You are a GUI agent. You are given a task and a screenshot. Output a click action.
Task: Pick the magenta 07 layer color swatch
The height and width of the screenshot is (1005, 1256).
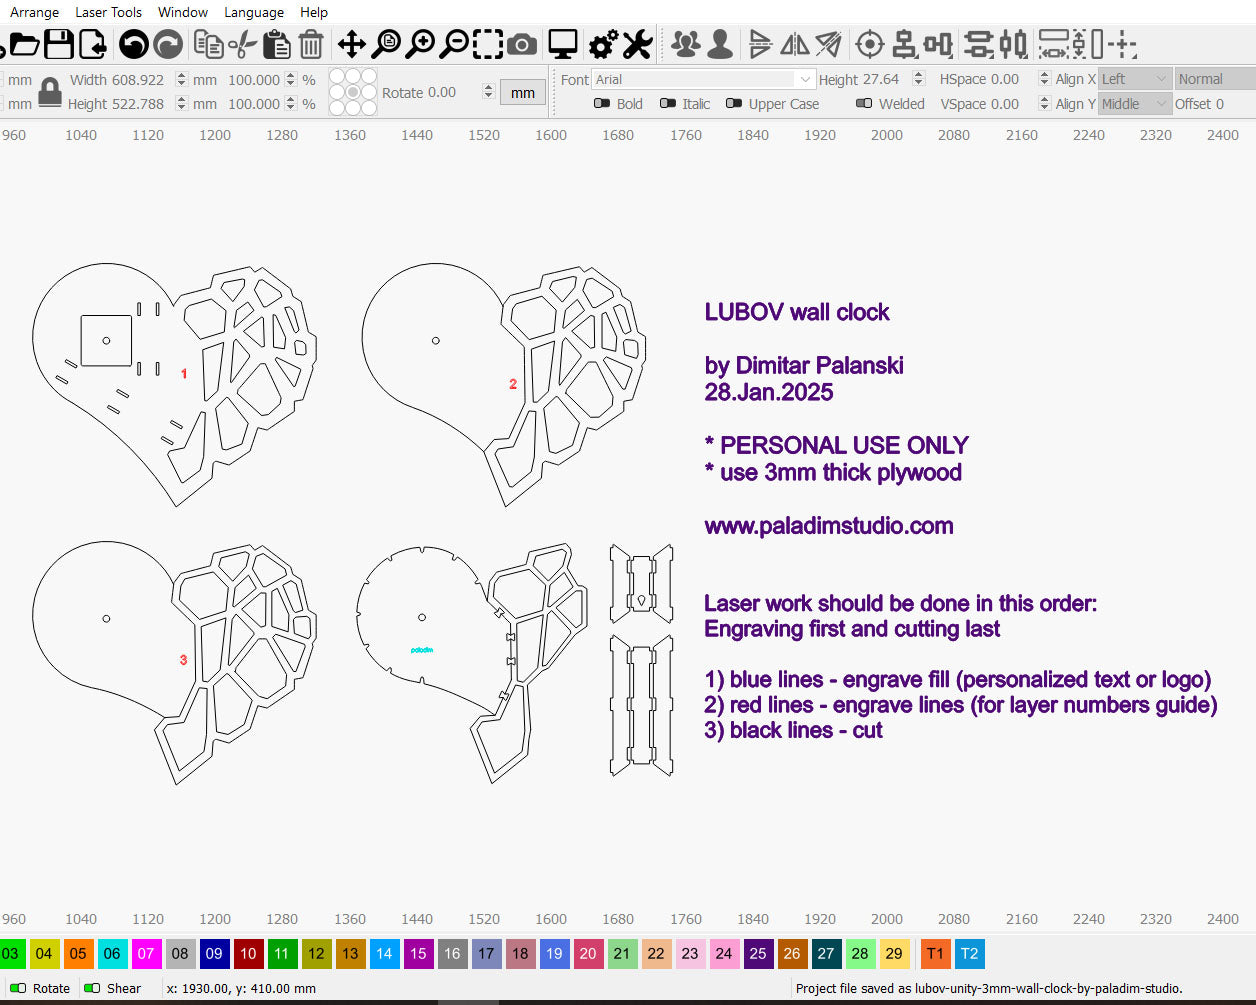(x=146, y=954)
